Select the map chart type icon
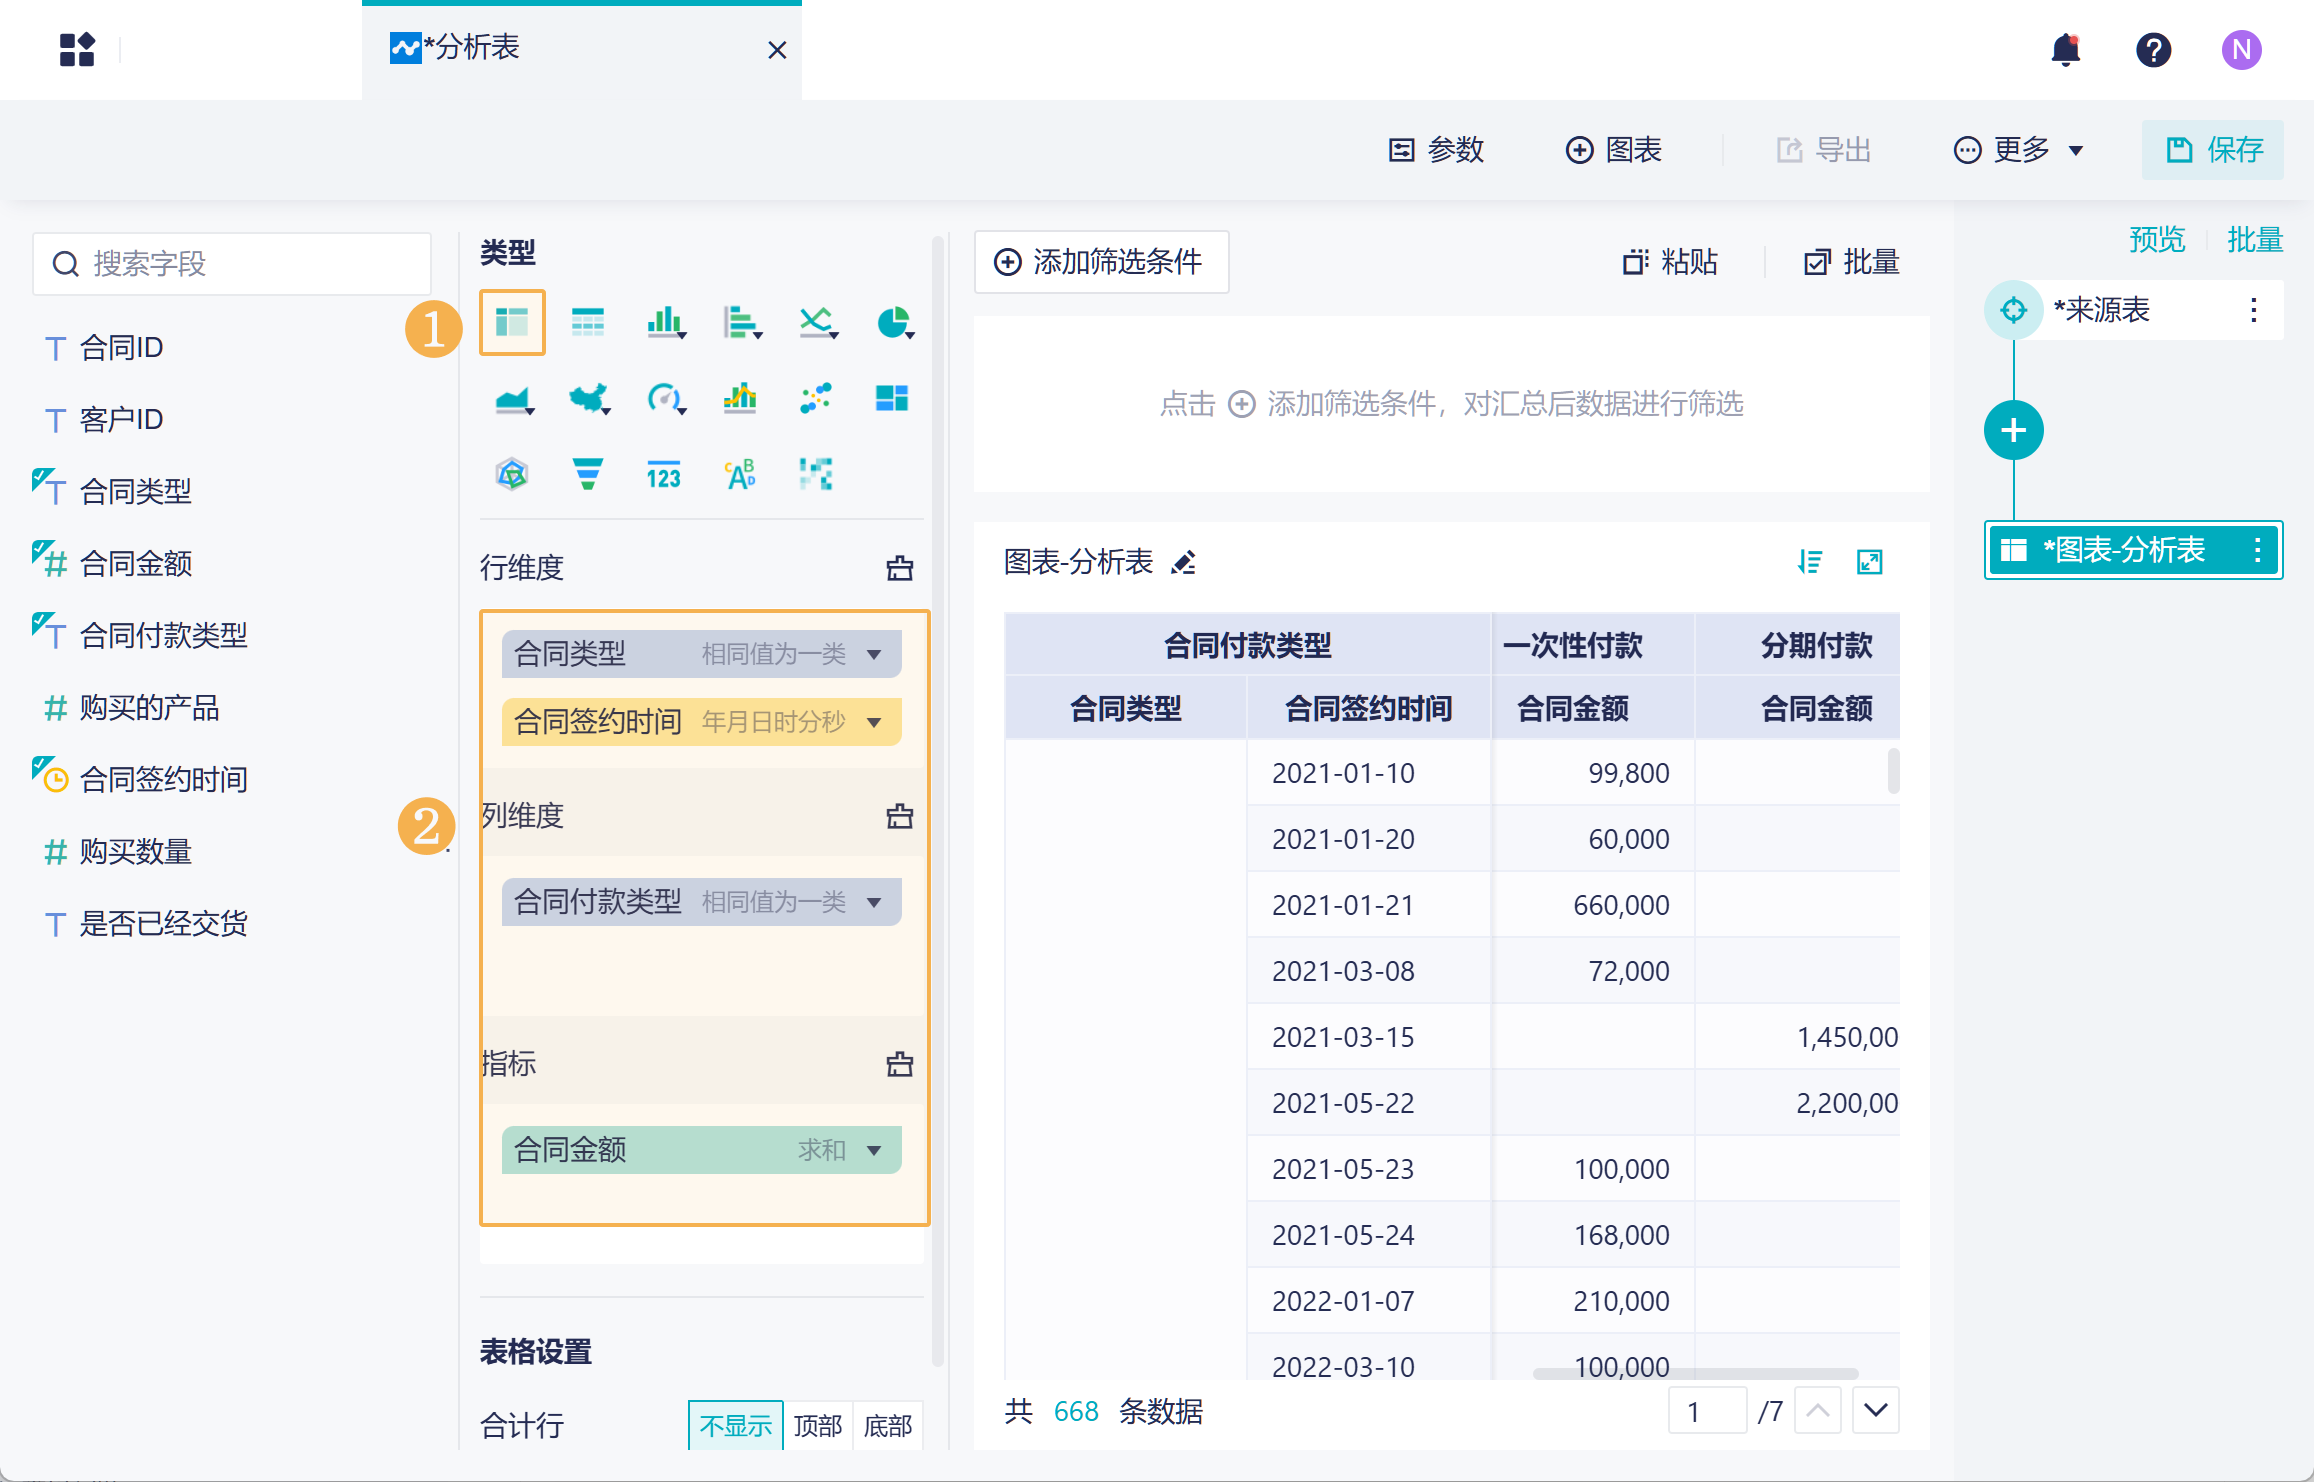 589,399
